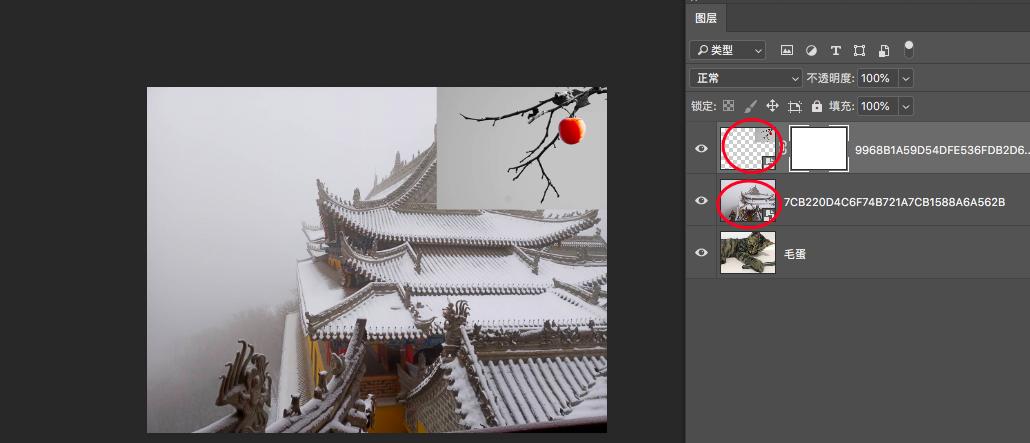Viewport: 1030px width, 443px height.
Task: Select layer name 毛蛋
Action: point(795,254)
